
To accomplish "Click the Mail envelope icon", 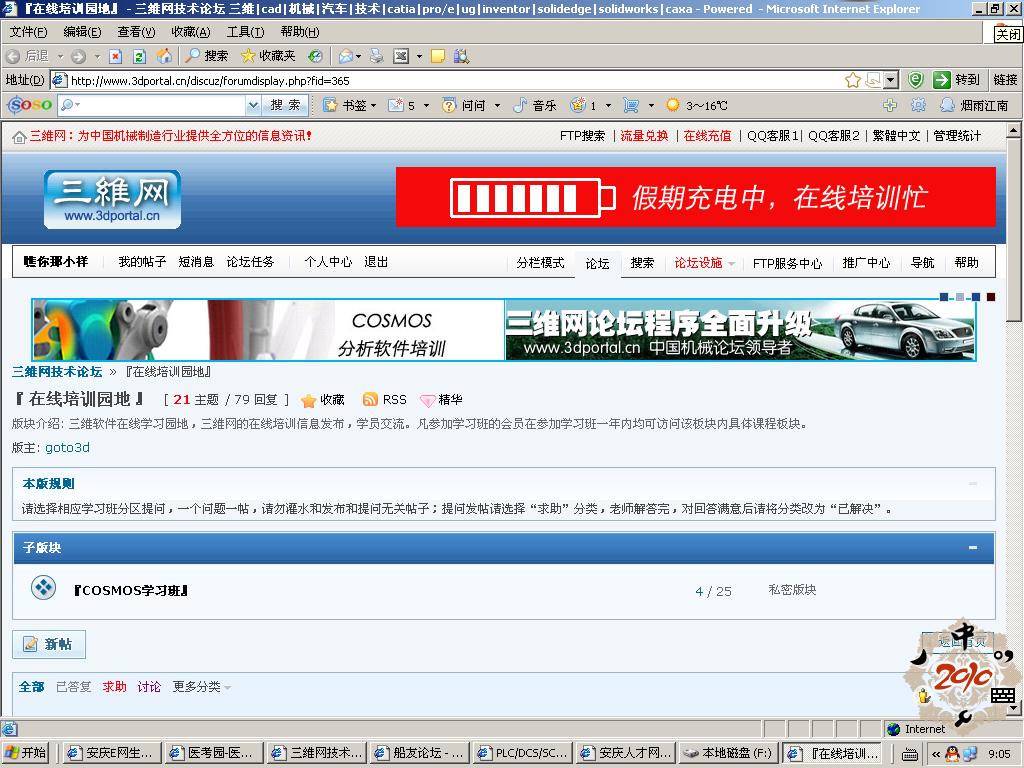I will pyautogui.click(x=345, y=56).
